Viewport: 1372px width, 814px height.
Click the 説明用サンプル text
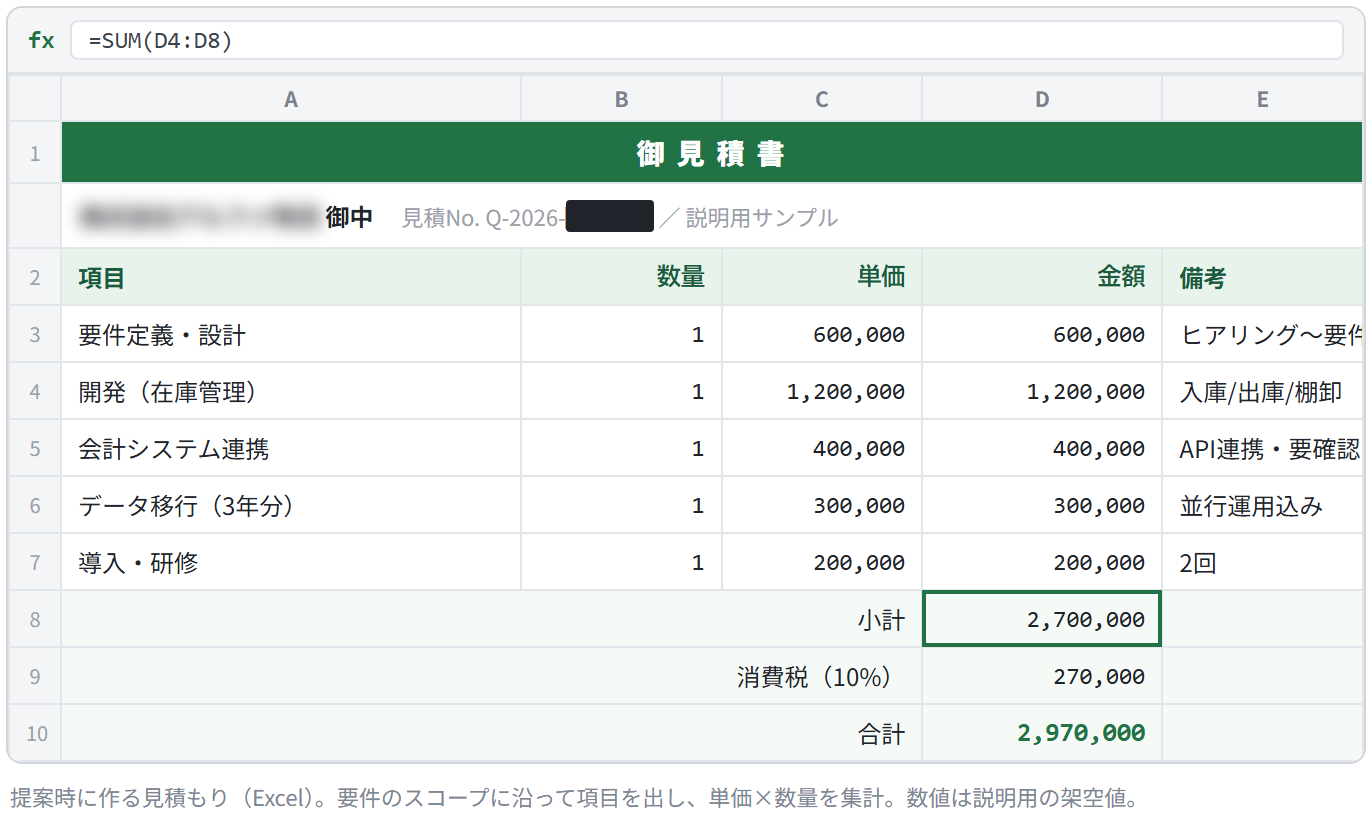pos(762,217)
